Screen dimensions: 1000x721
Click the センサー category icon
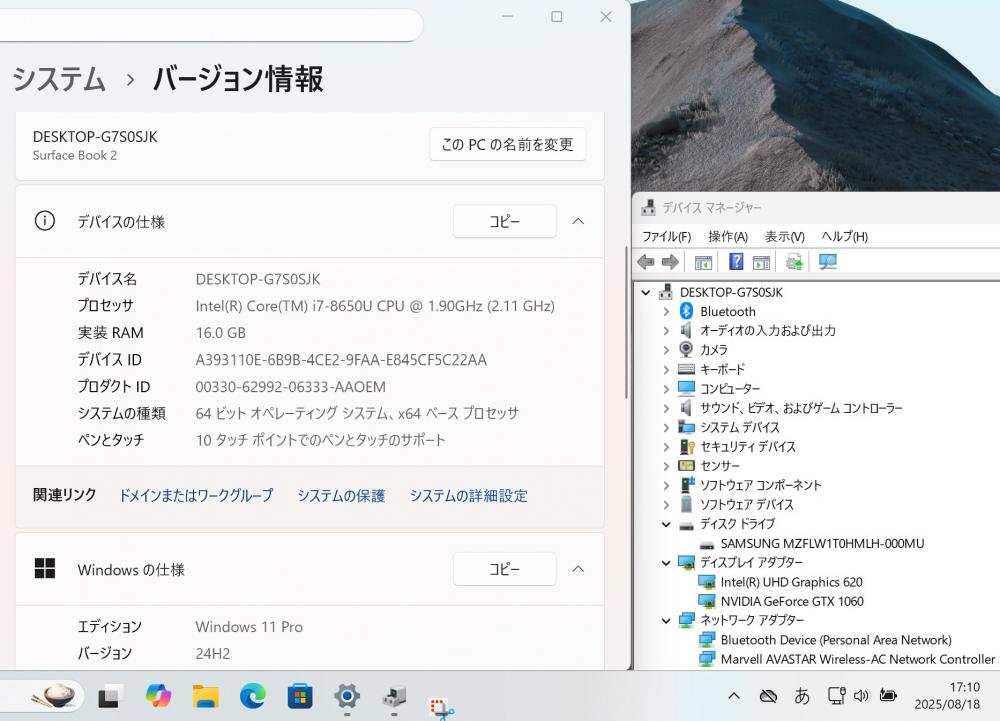click(686, 465)
